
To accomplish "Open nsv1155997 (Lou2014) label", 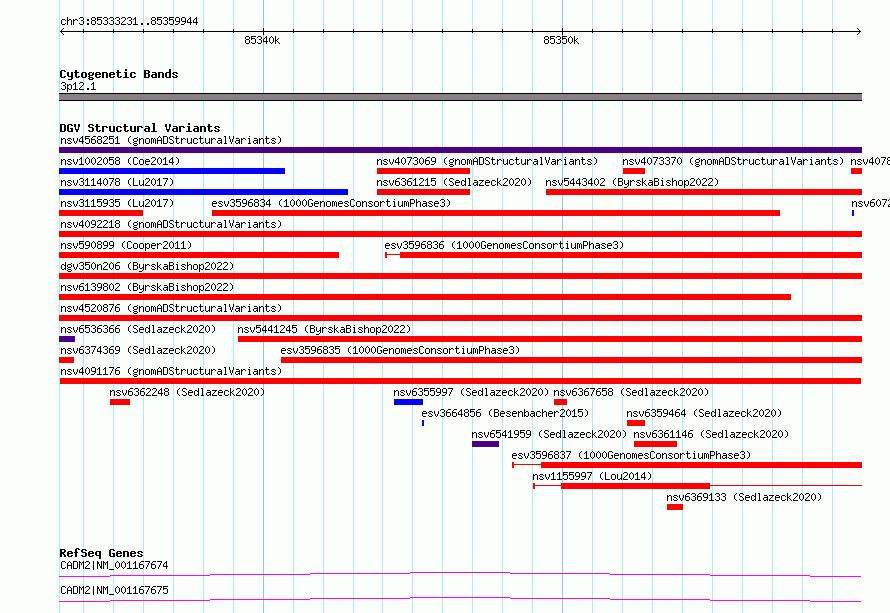I will [592, 476].
